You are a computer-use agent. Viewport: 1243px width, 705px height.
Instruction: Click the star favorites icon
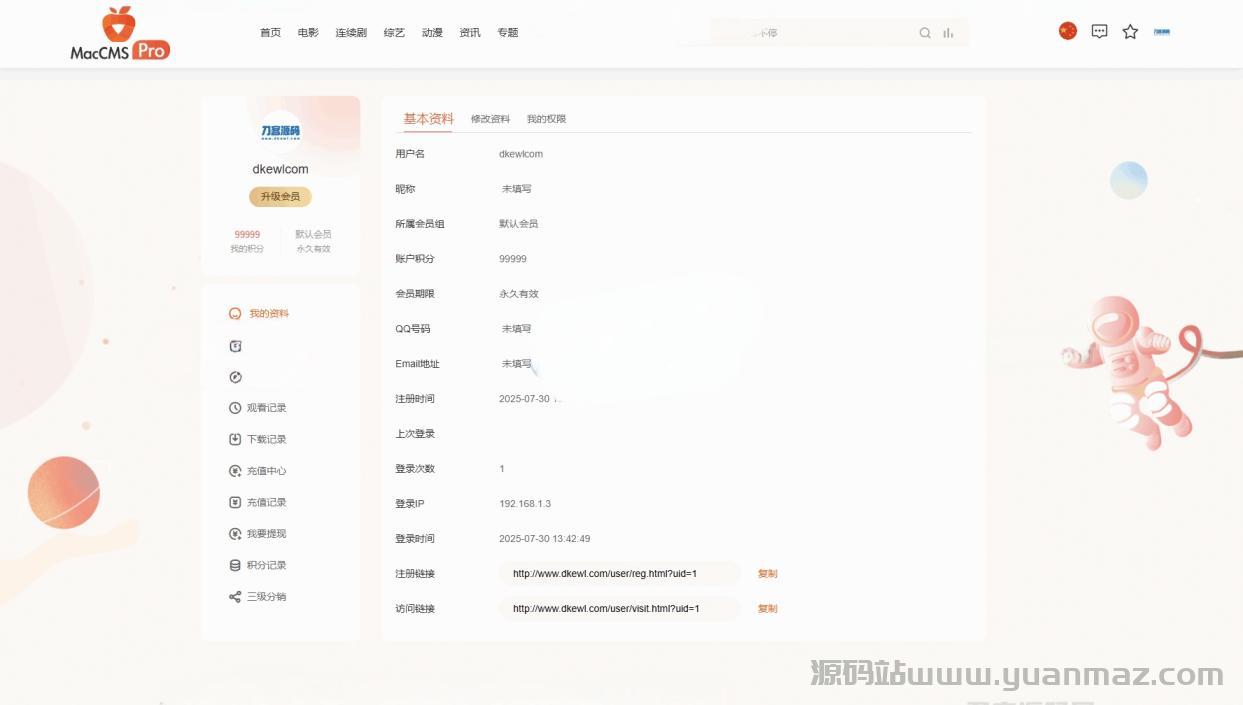pyautogui.click(x=1130, y=32)
